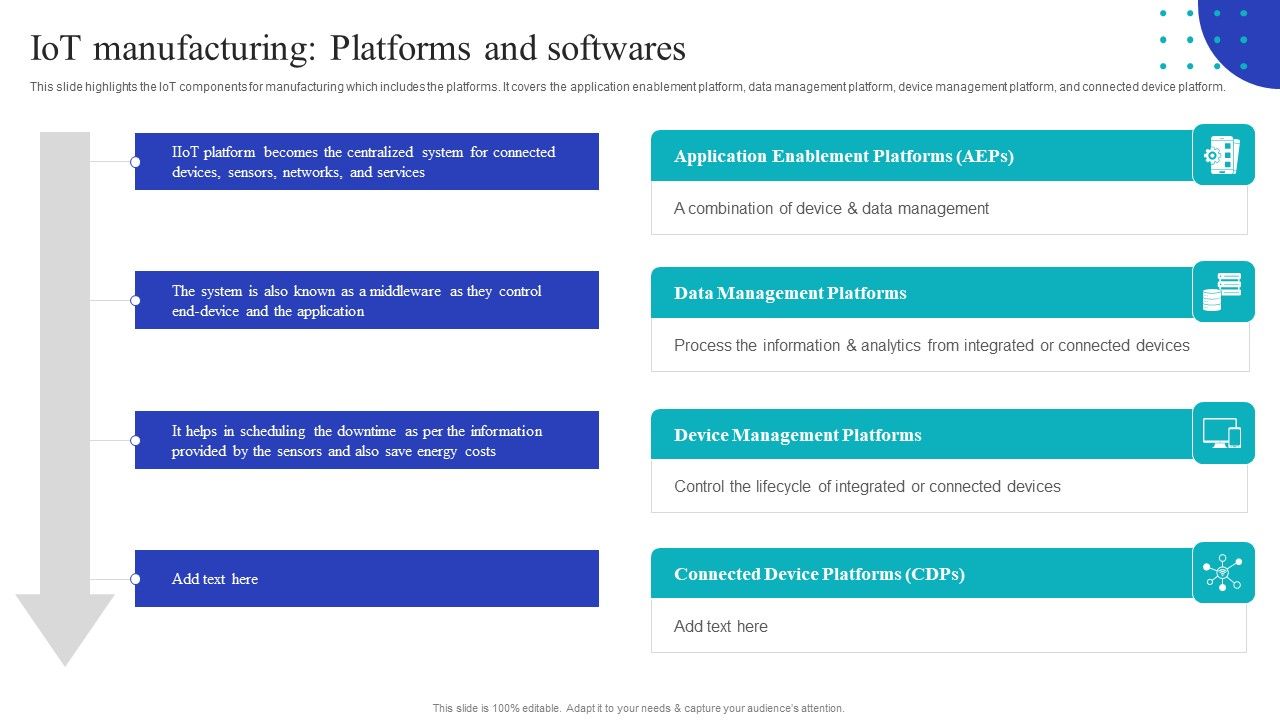Select the 'Application Enablement Platforms (AEPs)' header
Image resolution: width=1280 pixels, height=720 pixels.
pos(922,156)
